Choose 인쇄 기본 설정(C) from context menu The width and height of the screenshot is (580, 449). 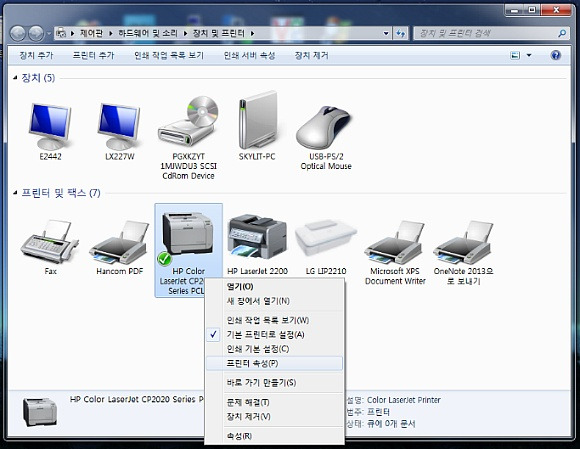(x=274, y=349)
